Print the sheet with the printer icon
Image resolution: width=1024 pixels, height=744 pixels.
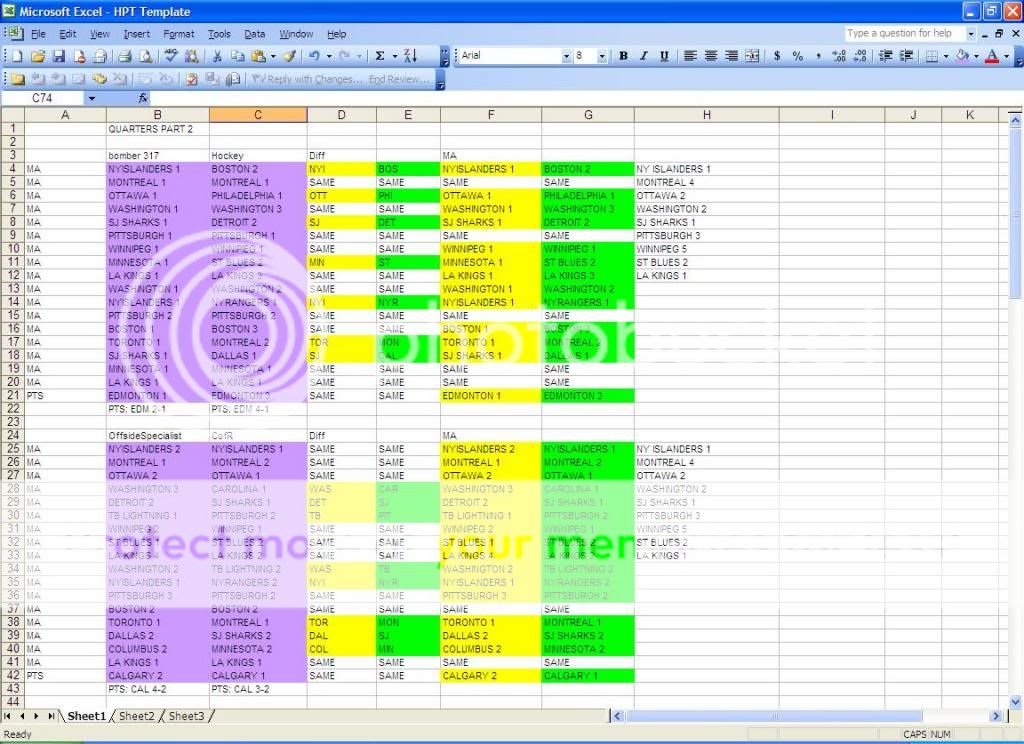click(x=125, y=56)
